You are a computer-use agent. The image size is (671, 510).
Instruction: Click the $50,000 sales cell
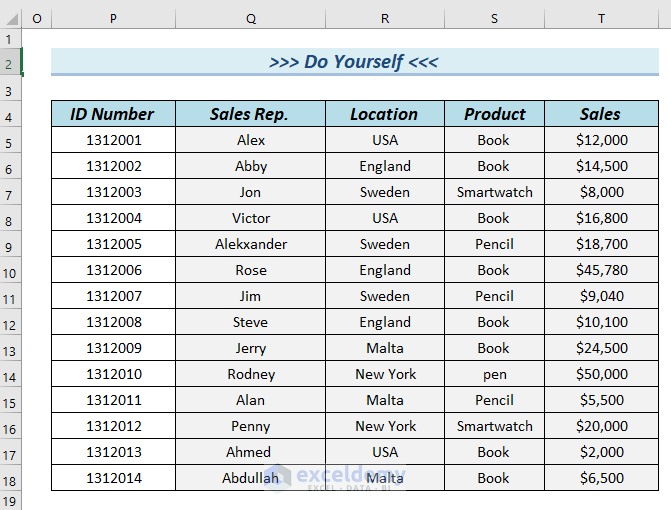click(601, 374)
